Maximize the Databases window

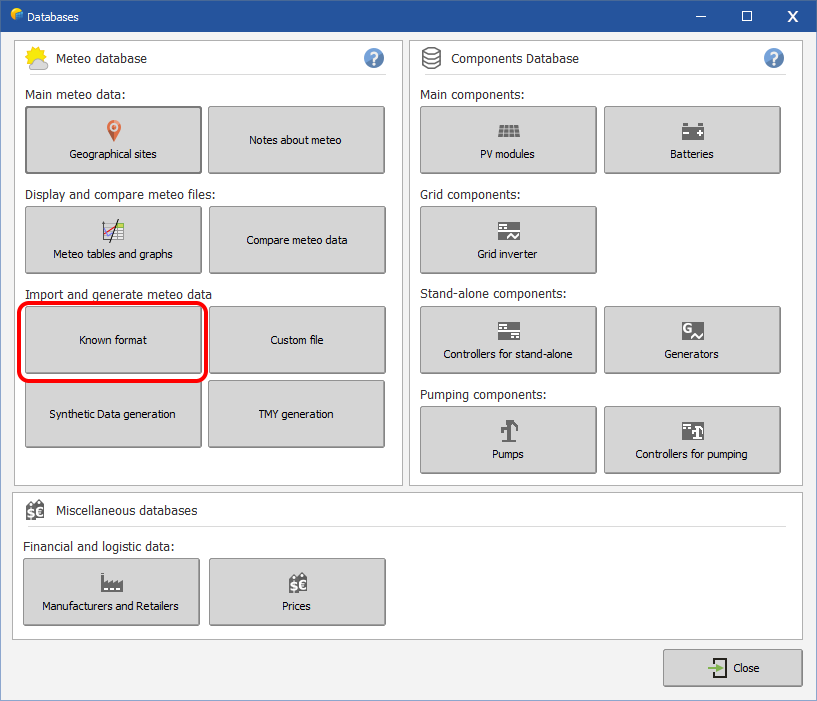pyautogui.click(x=747, y=16)
